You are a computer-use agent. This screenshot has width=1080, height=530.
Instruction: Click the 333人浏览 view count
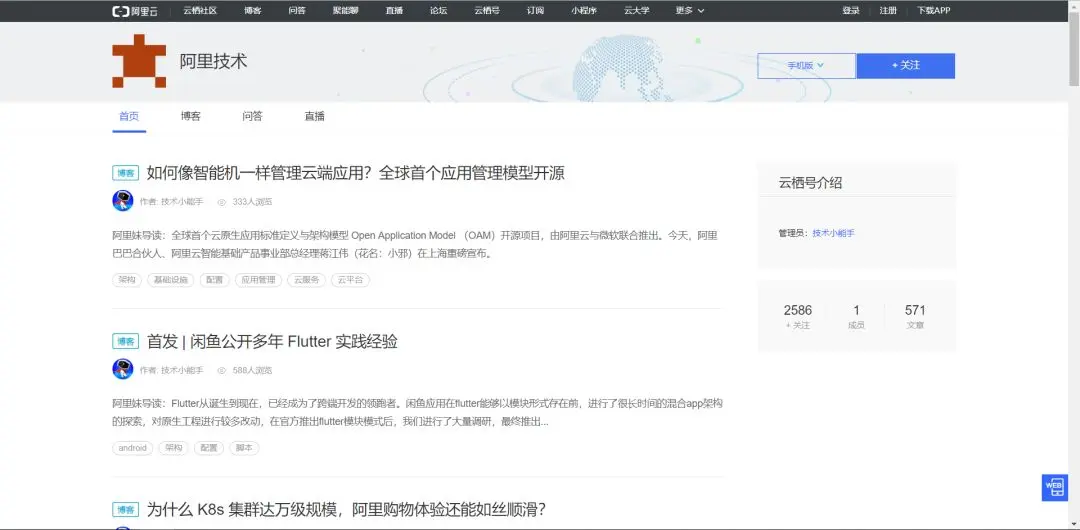click(252, 202)
